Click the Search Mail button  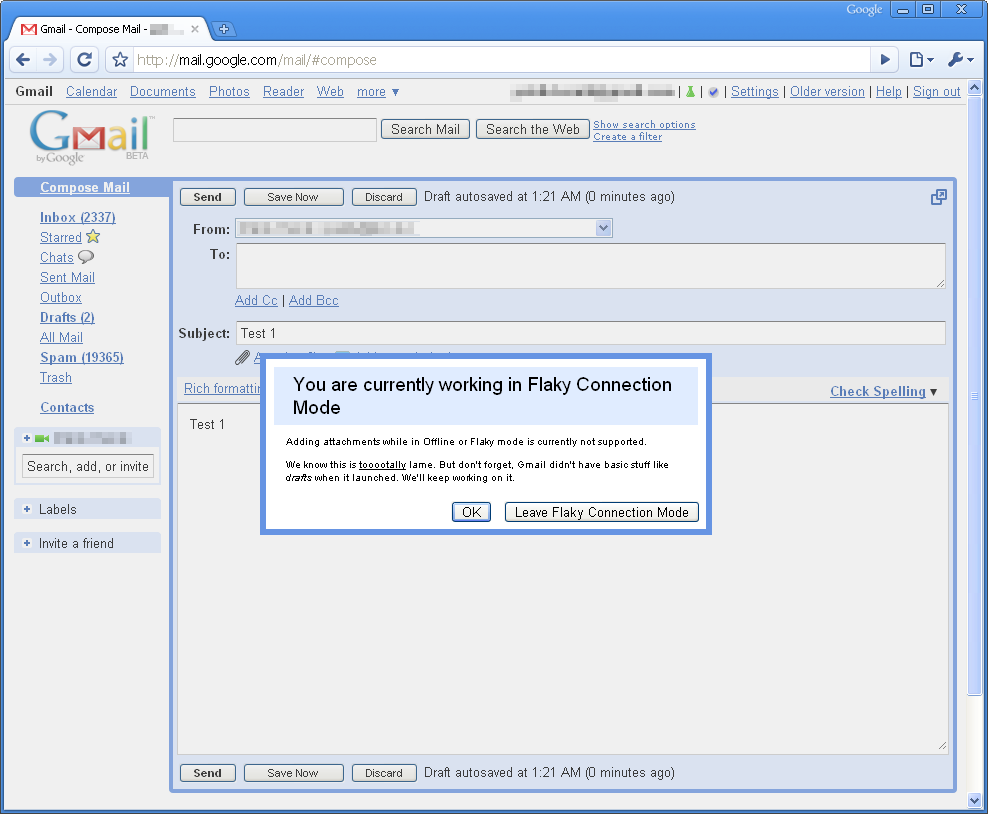425,129
